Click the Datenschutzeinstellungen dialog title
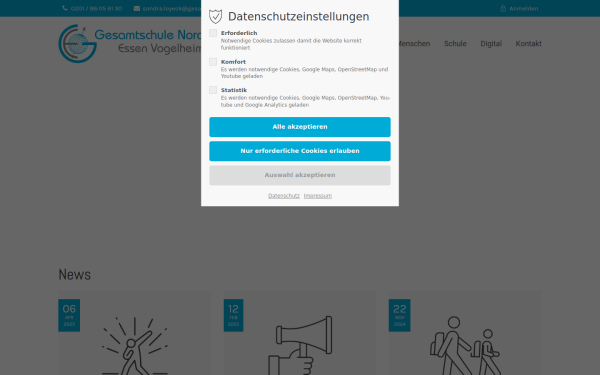Image resolution: width=600 pixels, height=375 pixels. tap(298, 16)
